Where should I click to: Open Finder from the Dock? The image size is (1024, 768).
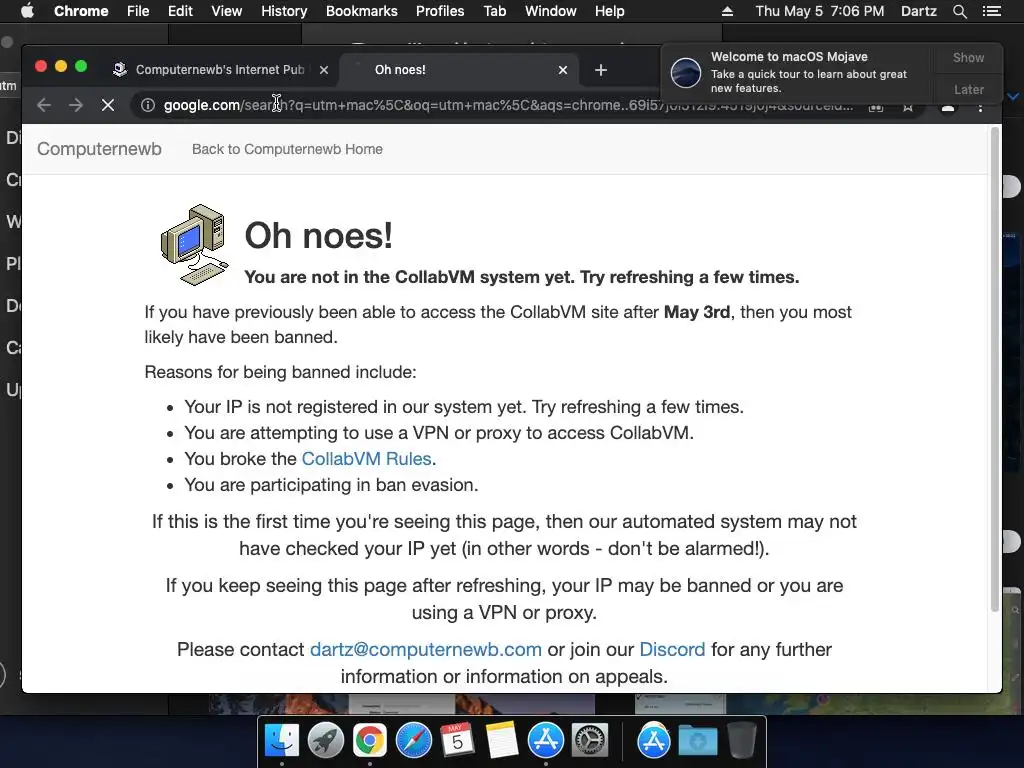click(281, 741)
